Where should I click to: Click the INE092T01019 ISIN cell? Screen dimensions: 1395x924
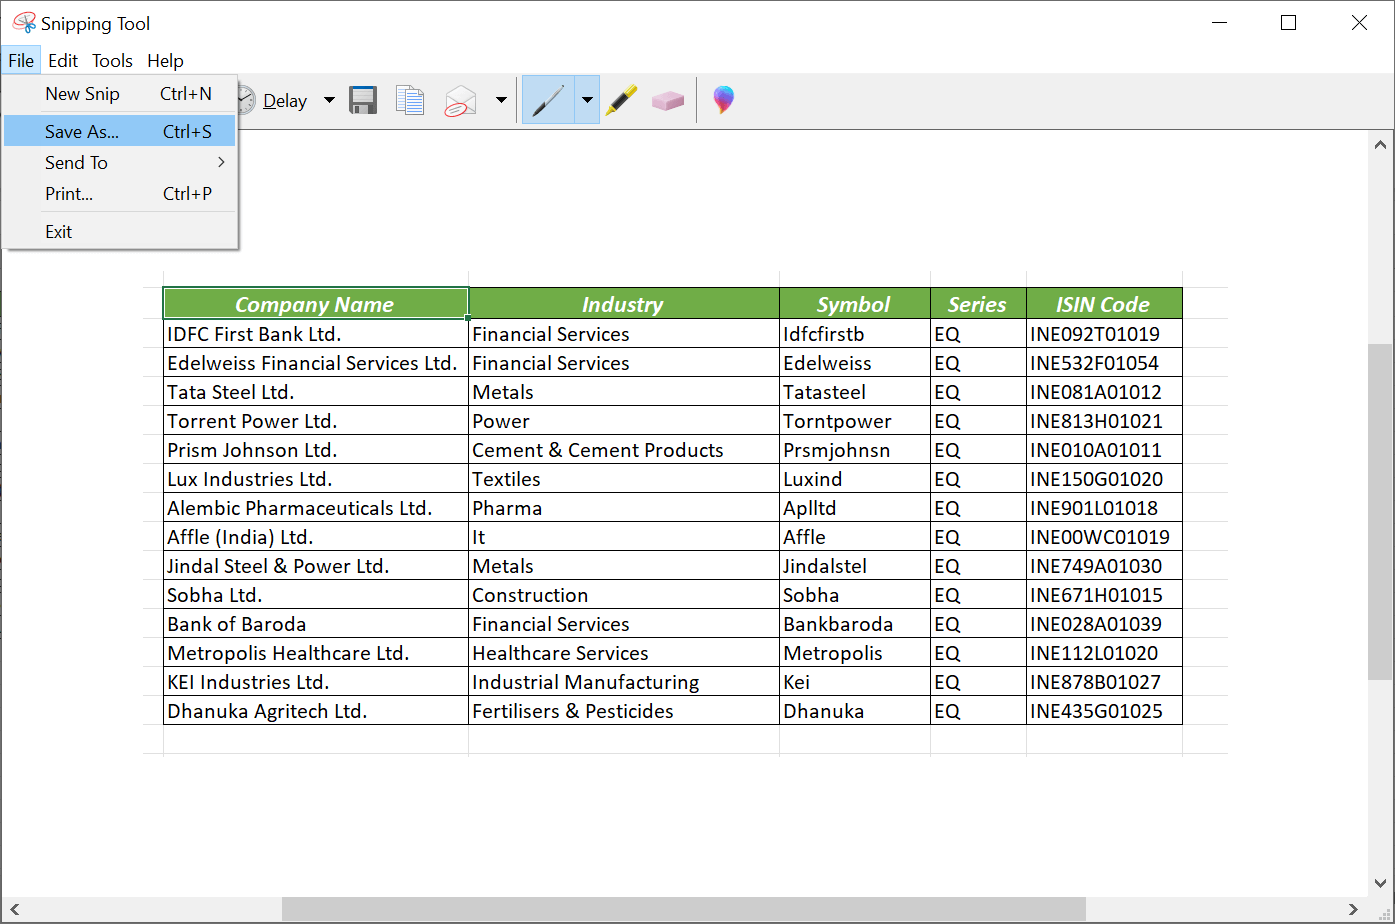pos(1104,334)
